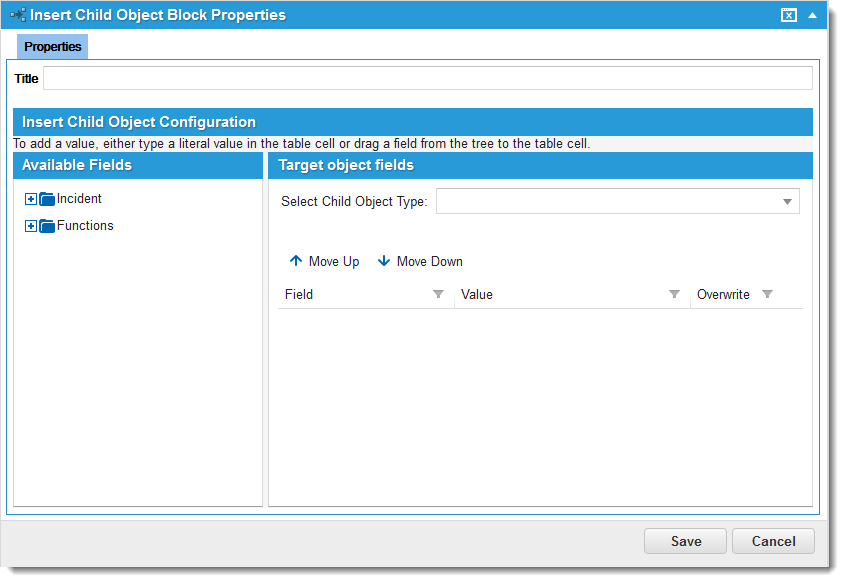
Task: Cancel the dialog changes
Action: (x=773, y=541)
